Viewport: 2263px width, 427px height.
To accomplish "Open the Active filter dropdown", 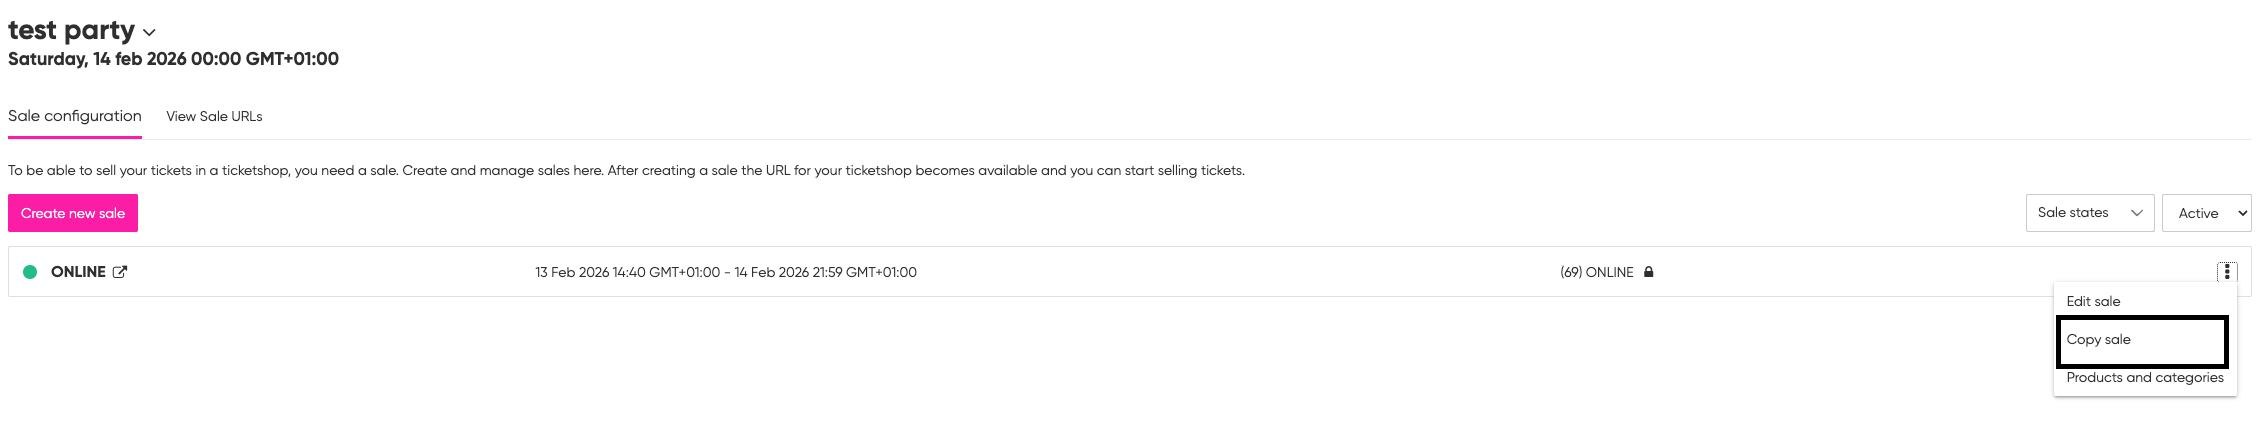I will (x=2205, y=213).
